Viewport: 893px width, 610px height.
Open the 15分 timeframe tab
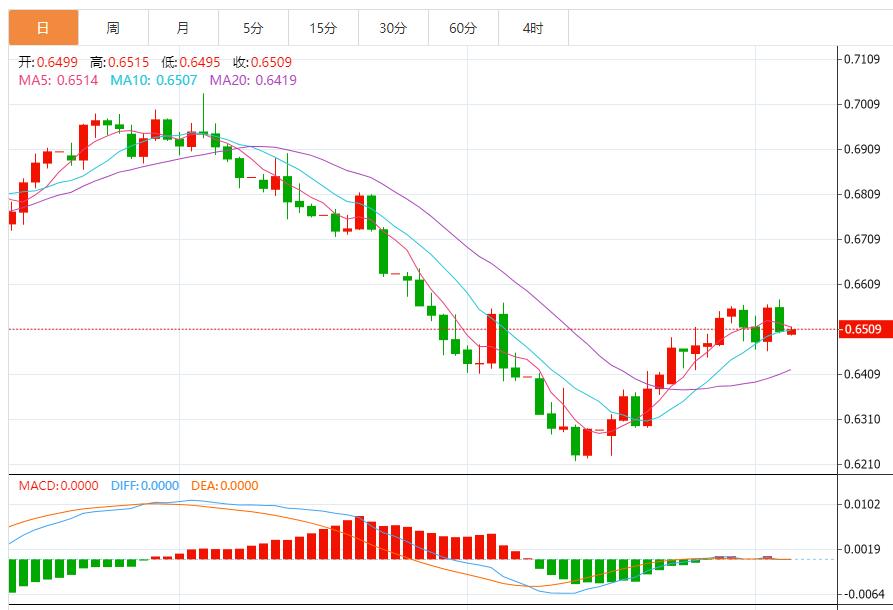(x=323, y=27)
